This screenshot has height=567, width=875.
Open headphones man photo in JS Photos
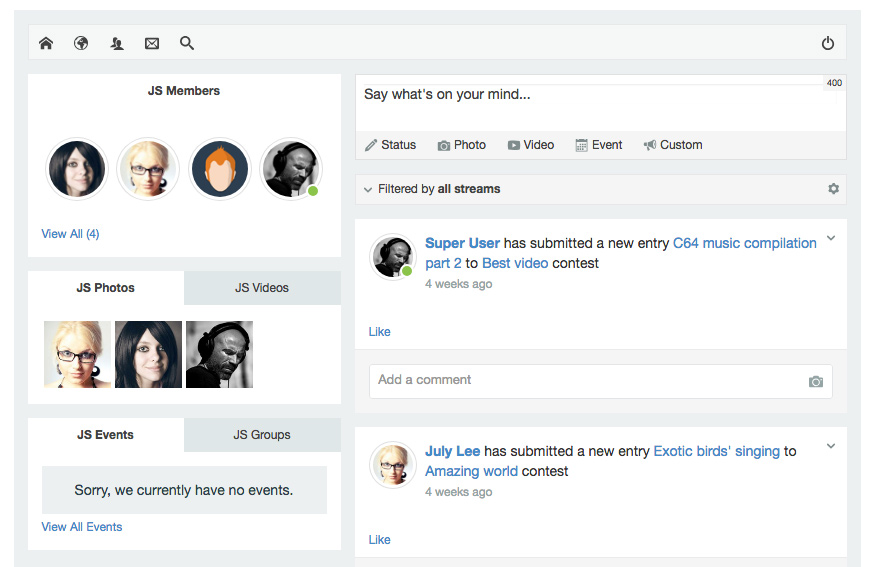tap(219, 354)
